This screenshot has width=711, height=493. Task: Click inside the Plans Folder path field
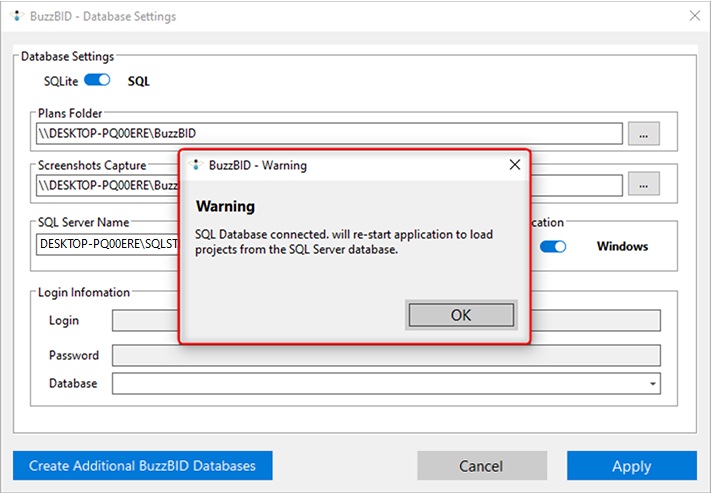328,133
